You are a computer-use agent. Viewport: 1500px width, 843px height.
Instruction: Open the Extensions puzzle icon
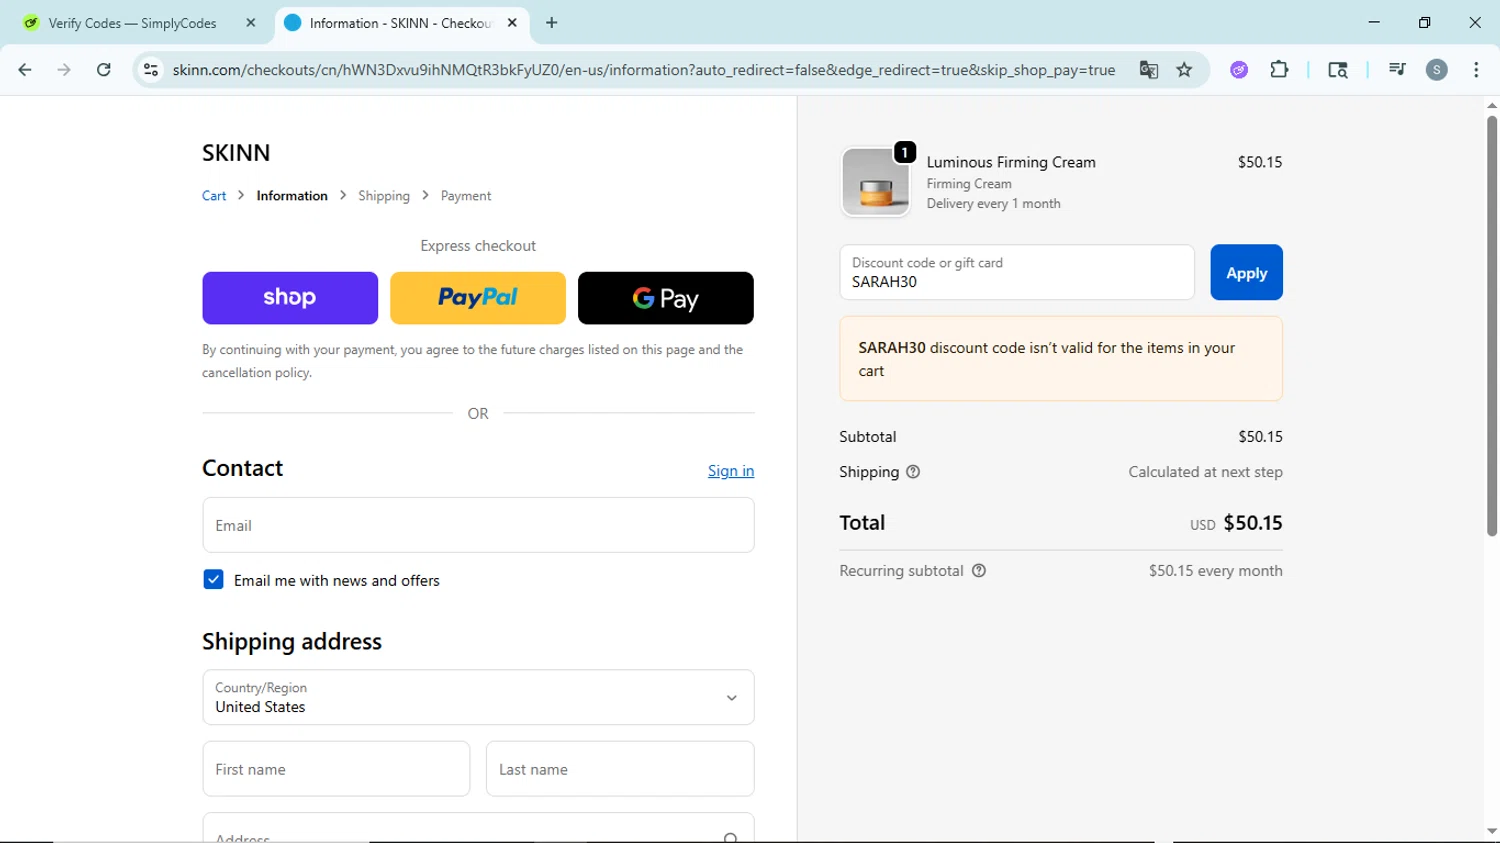click(1279, 70)
